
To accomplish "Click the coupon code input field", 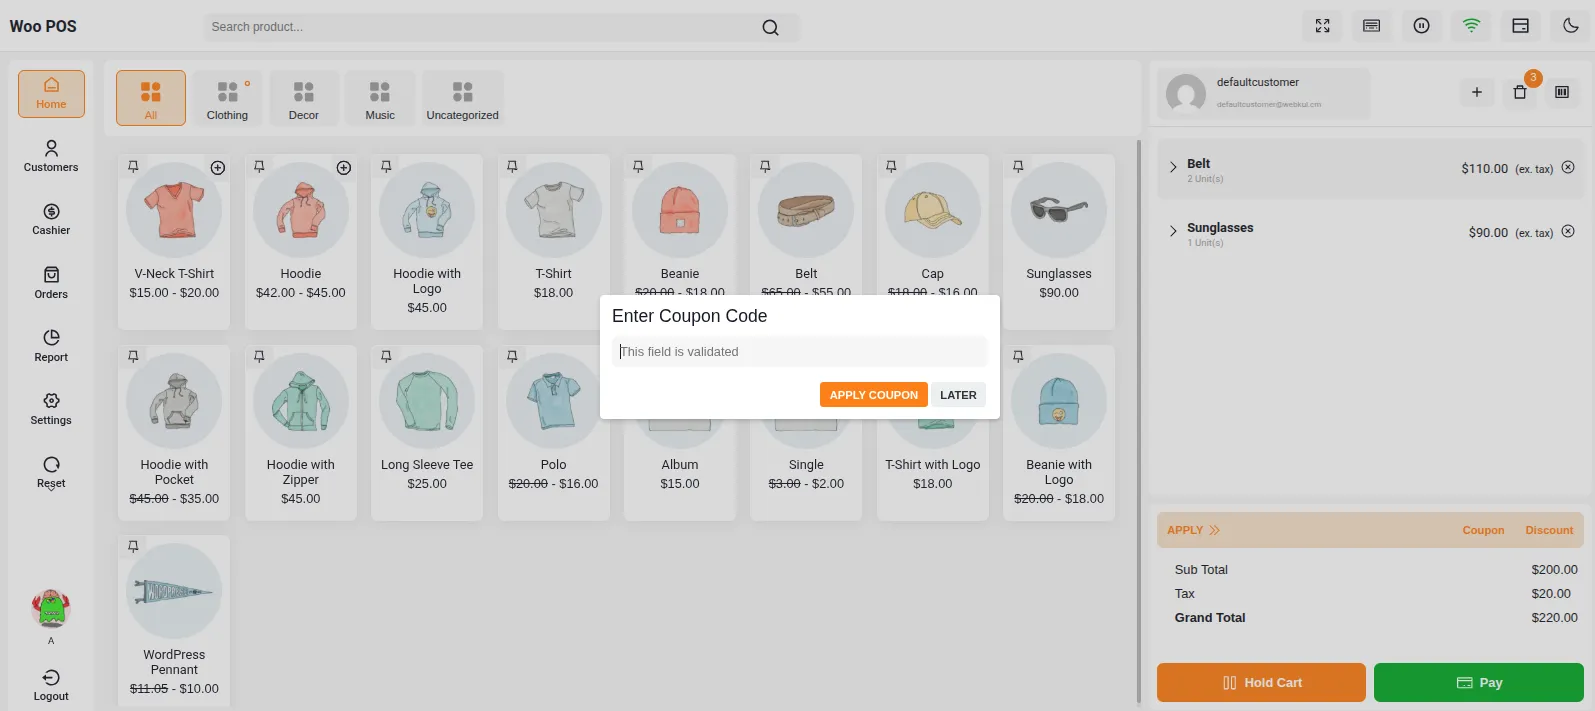I will (x=799, y=352).
